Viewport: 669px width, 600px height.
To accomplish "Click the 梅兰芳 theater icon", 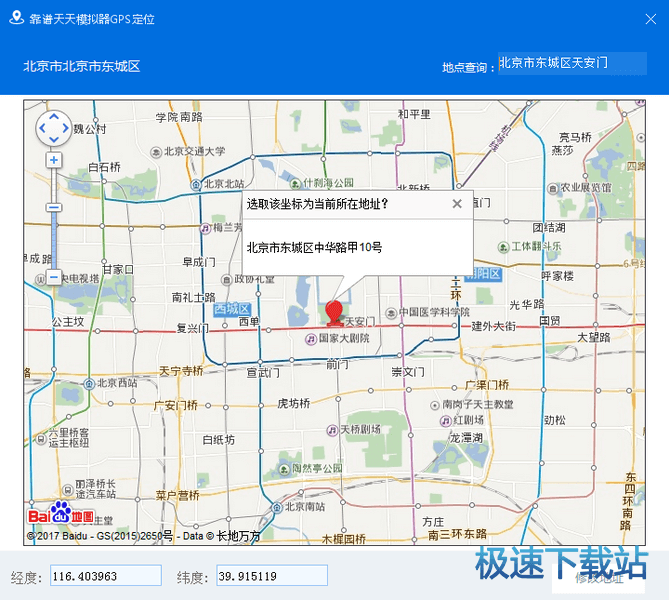I will coord(206,228).
